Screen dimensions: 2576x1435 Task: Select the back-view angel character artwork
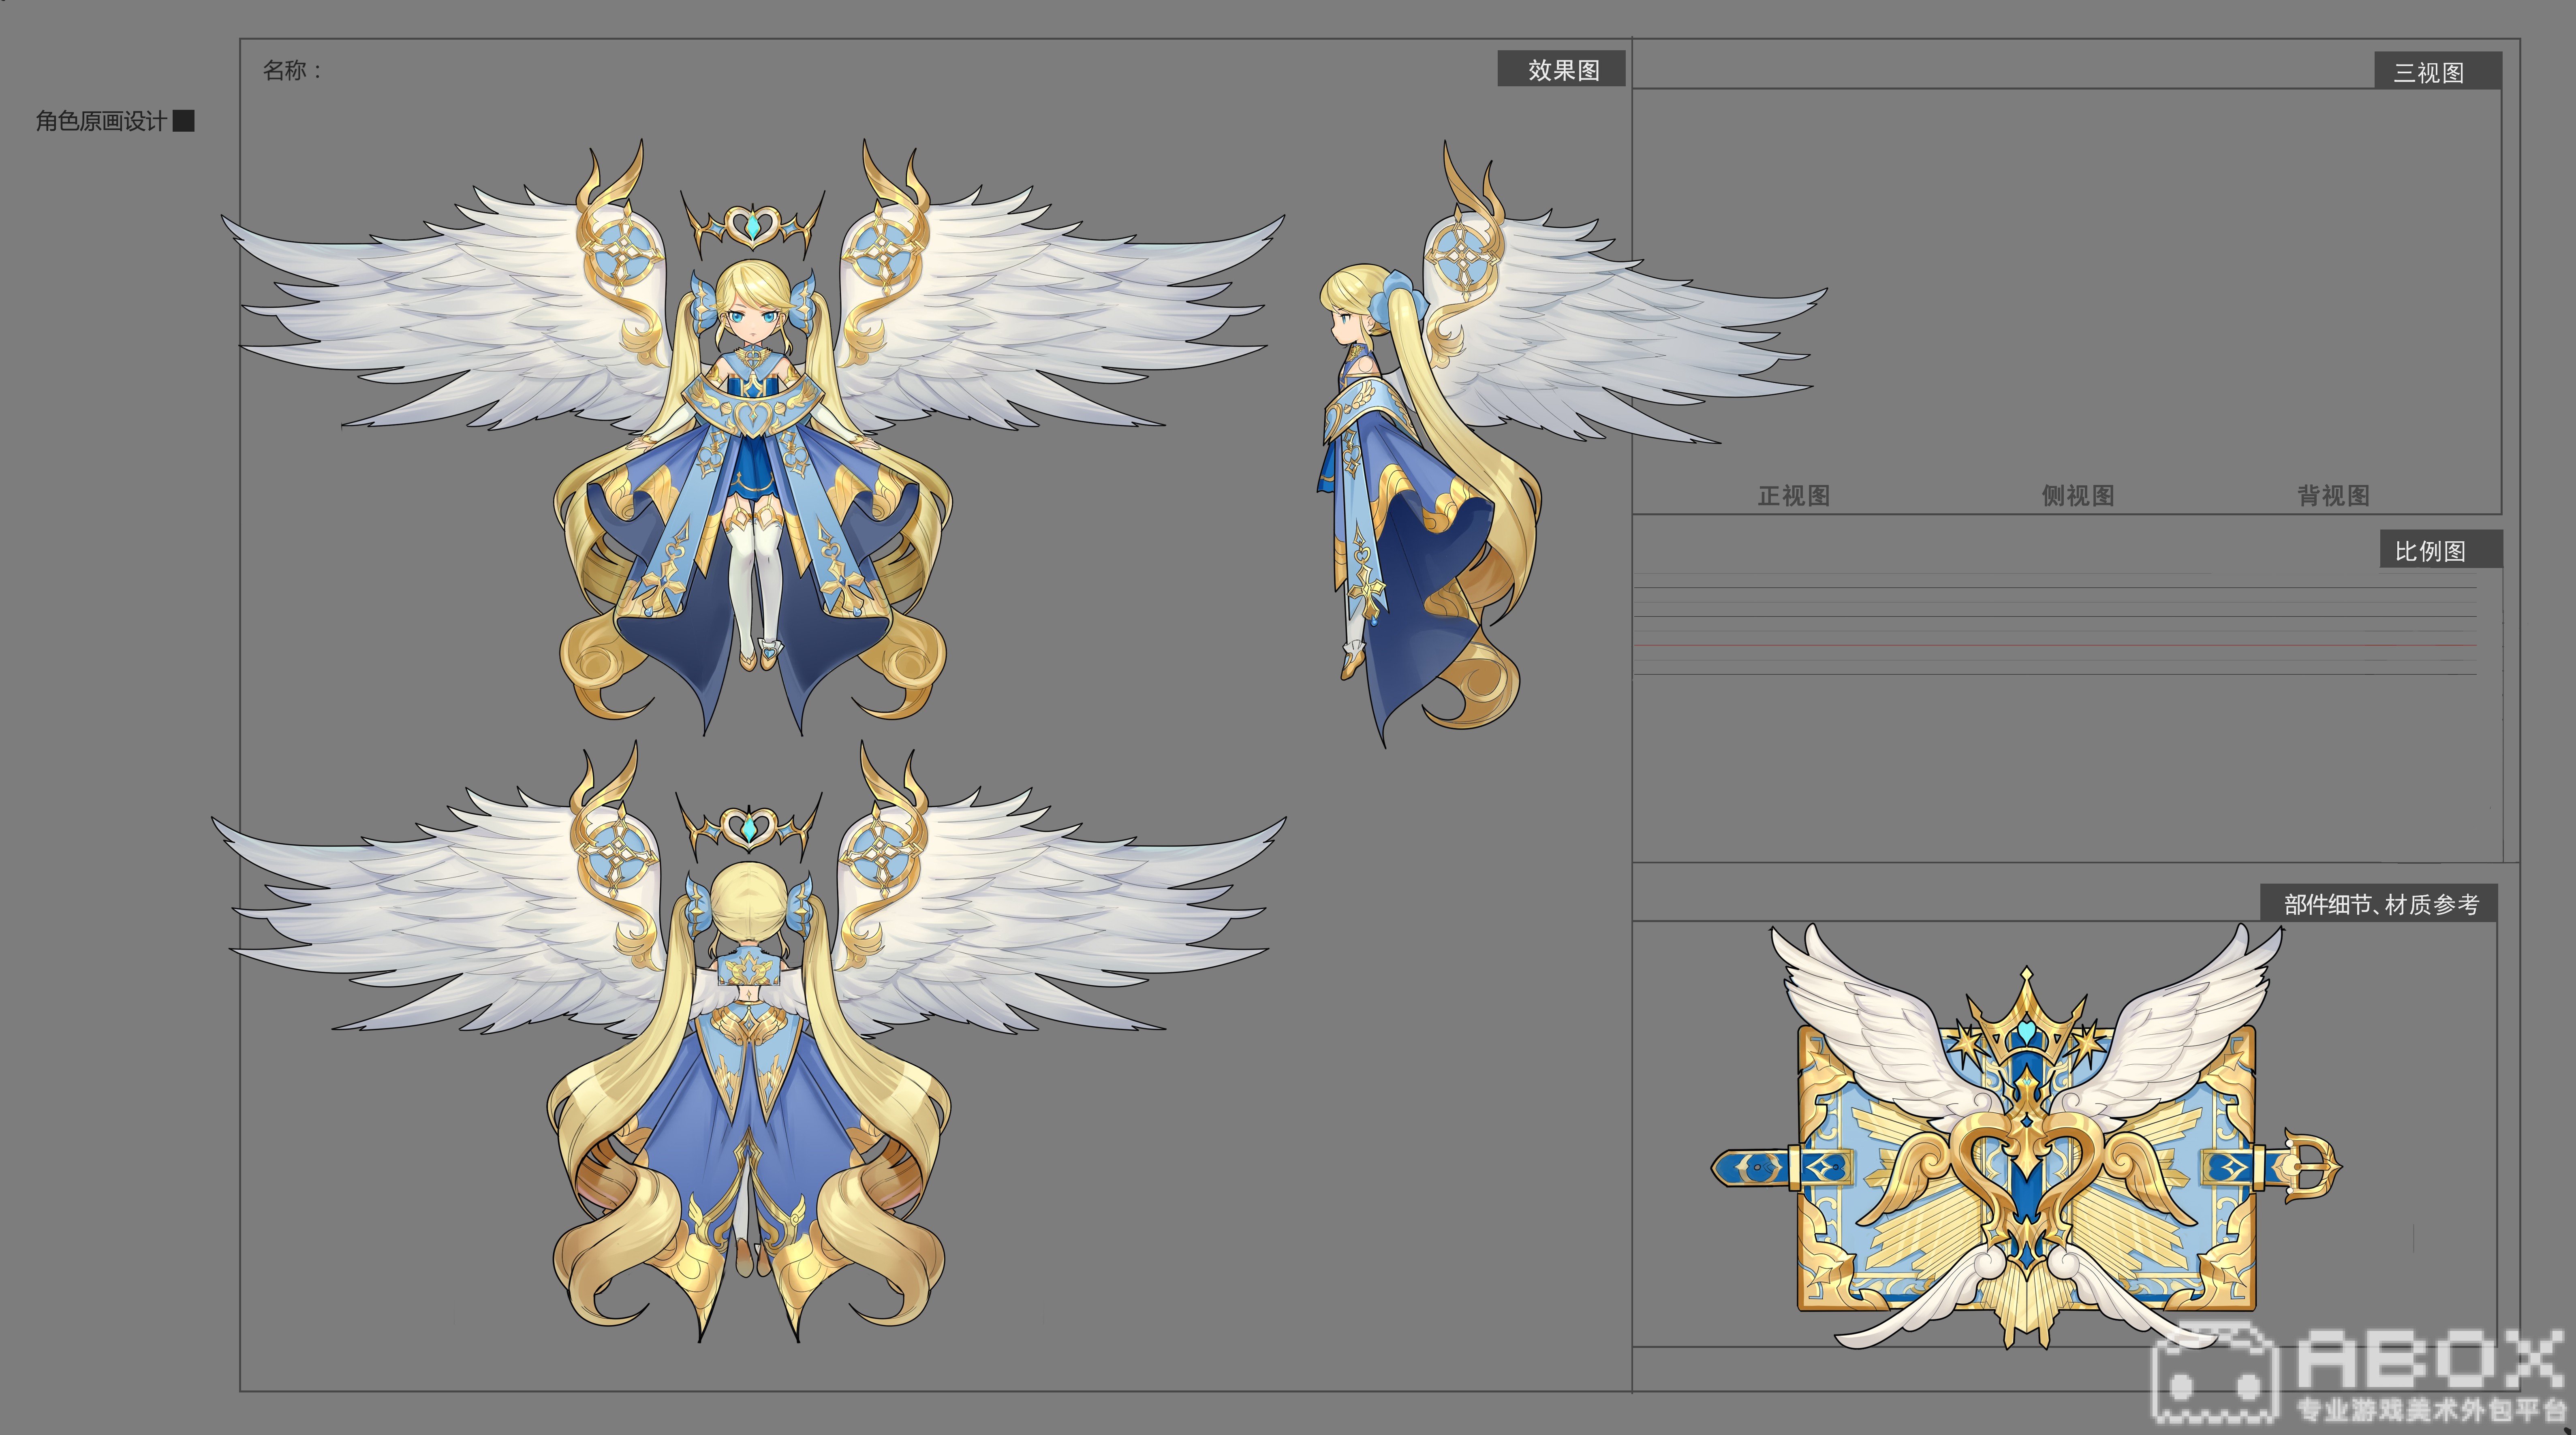[x=748, y=1041]
